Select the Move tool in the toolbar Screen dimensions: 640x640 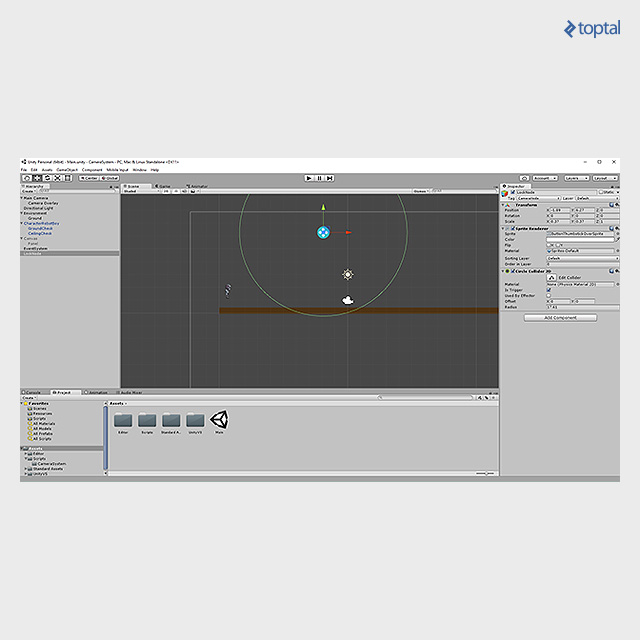click(37, 178)
